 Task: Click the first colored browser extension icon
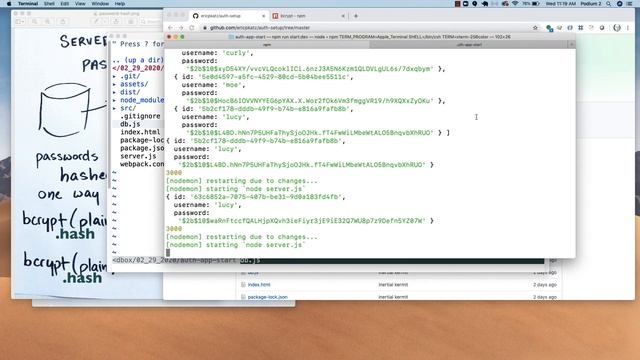click(x=549, y=28)
